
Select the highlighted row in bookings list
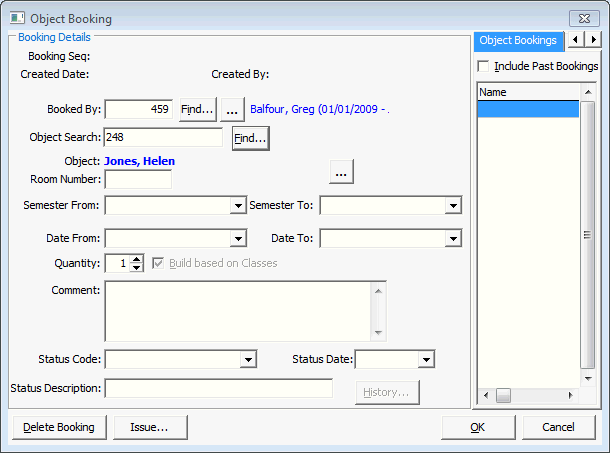coord(528,109)
